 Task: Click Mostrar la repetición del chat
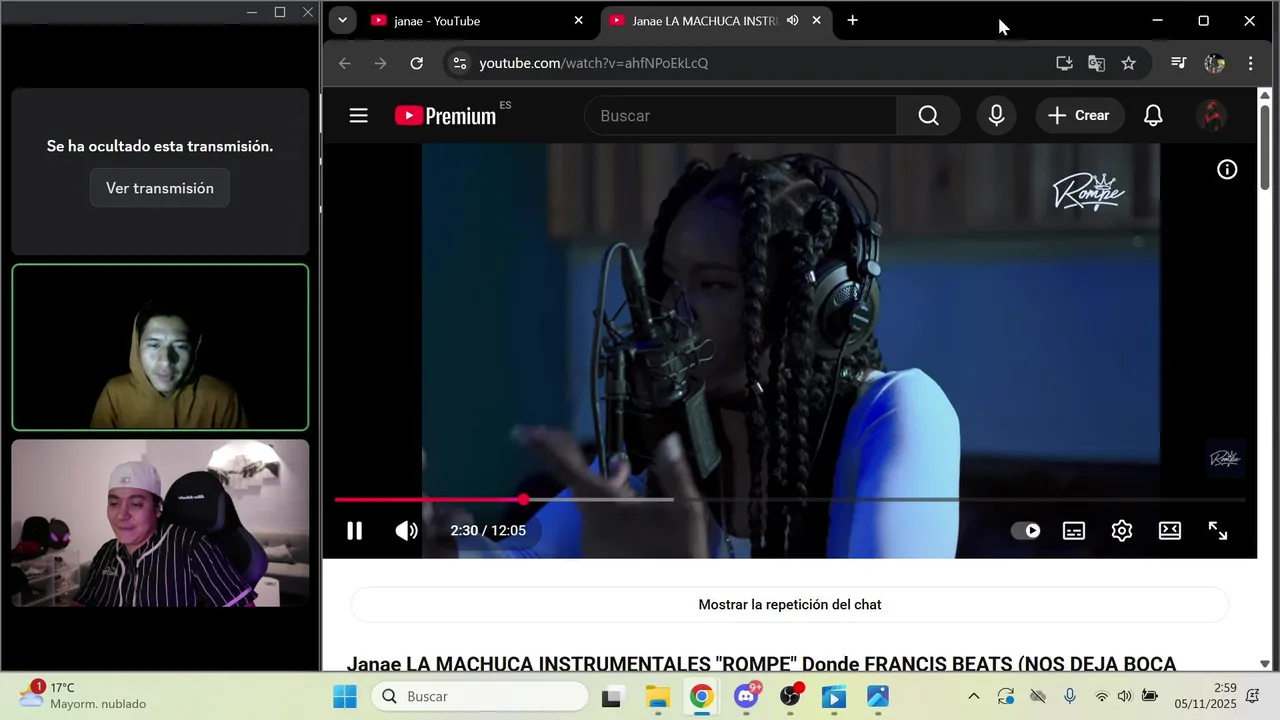click(x=790, y=605)
